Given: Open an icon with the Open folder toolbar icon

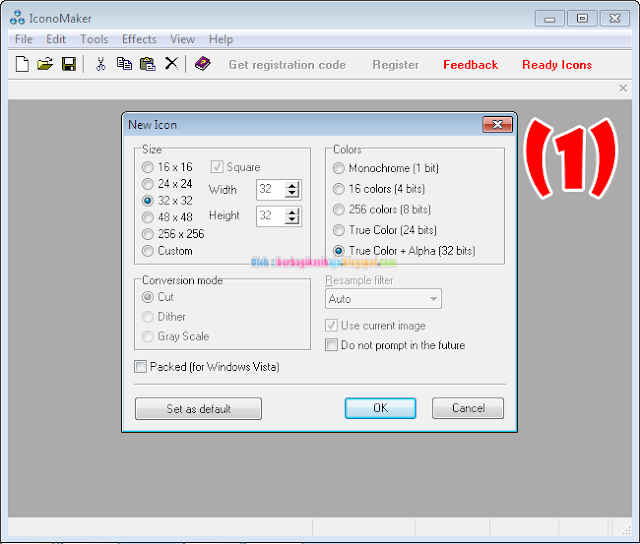Looking at the screenshot, I should coord(45,64).
